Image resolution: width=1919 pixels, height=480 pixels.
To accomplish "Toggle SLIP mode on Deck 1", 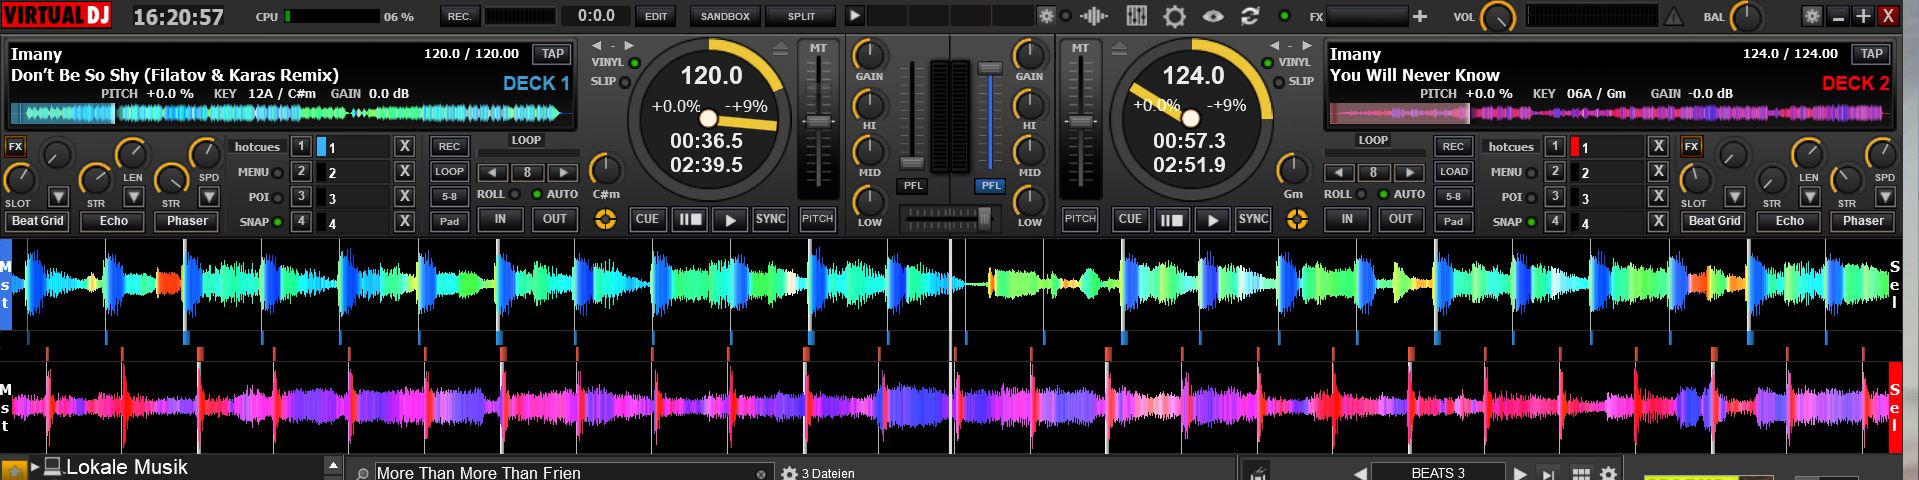I will click(625, 82).
